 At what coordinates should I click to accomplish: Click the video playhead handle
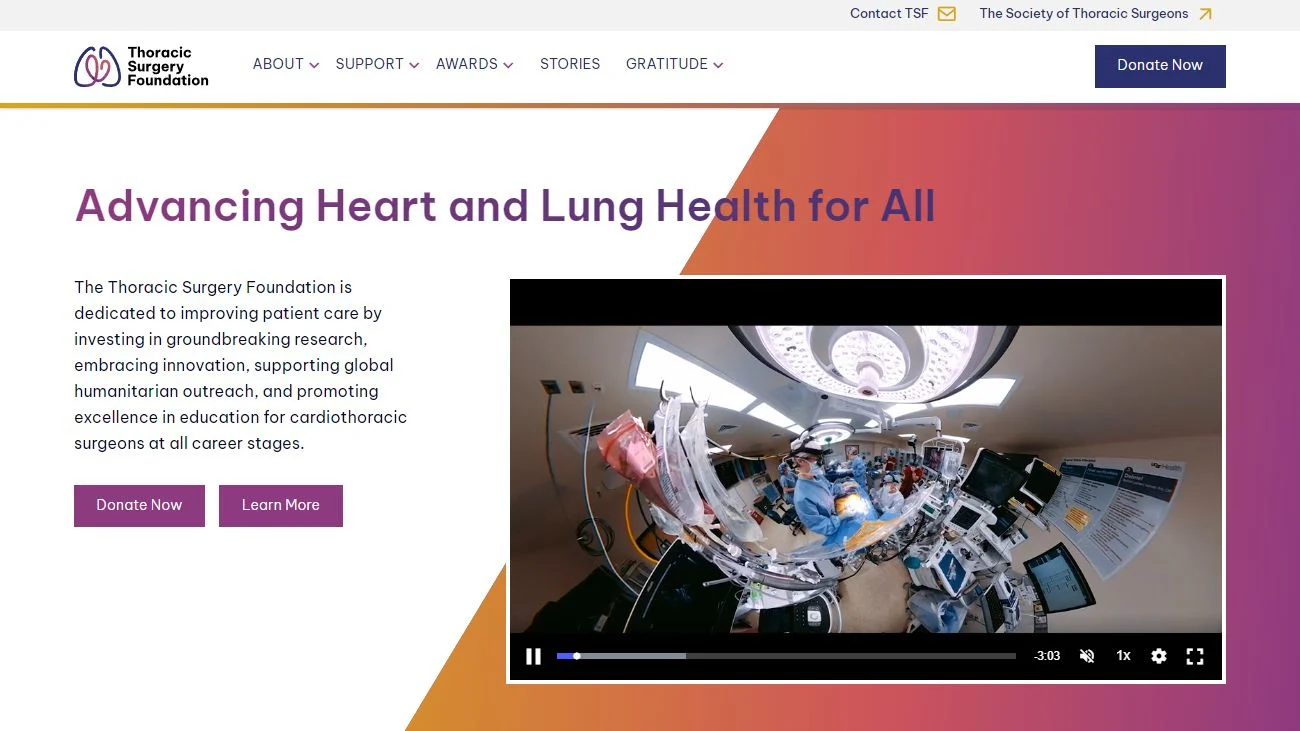coord(577,656)
